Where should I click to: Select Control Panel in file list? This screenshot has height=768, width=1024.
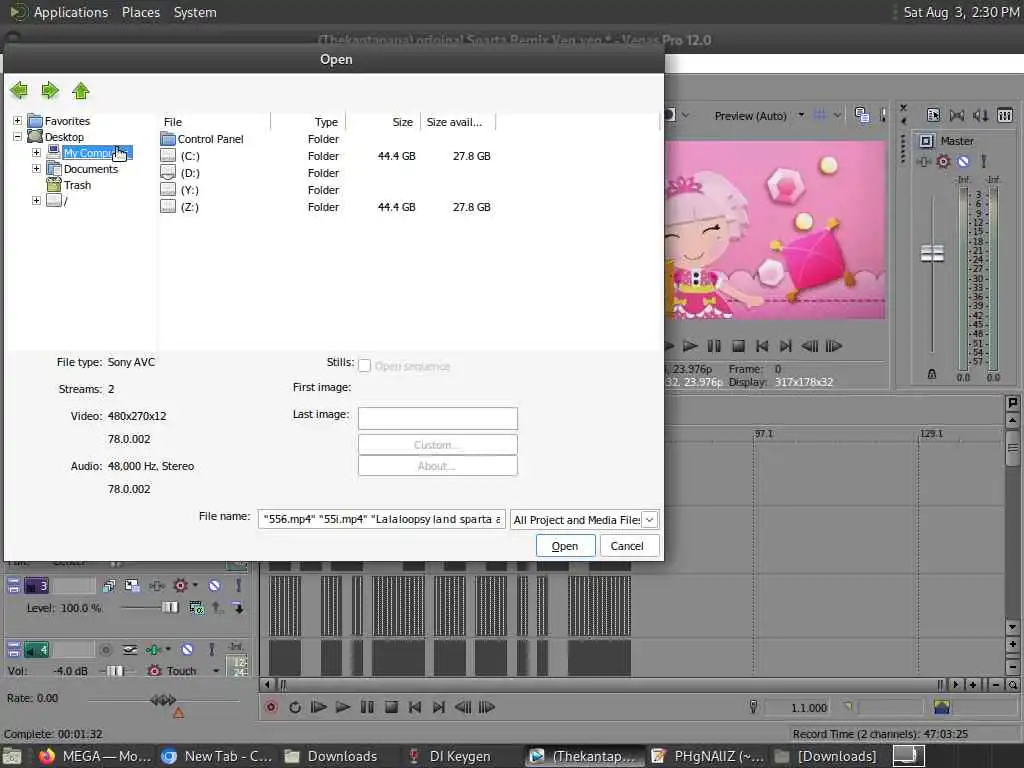coord(210,139)
